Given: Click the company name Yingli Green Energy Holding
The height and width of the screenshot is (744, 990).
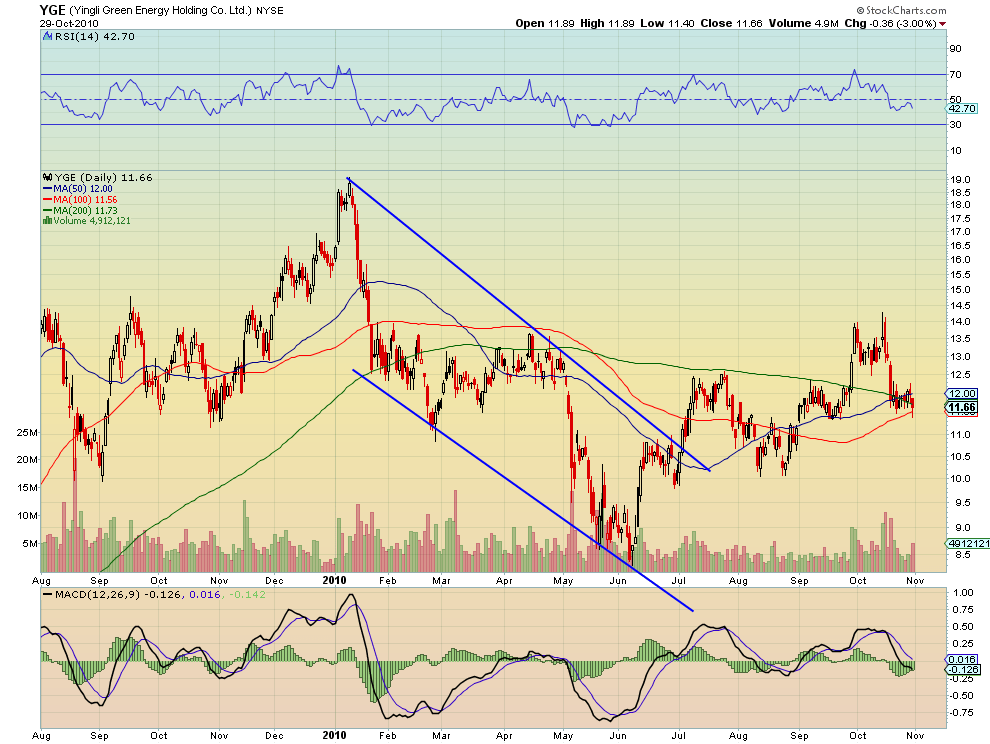Looking at the screenshot, I should click(160, 10).
